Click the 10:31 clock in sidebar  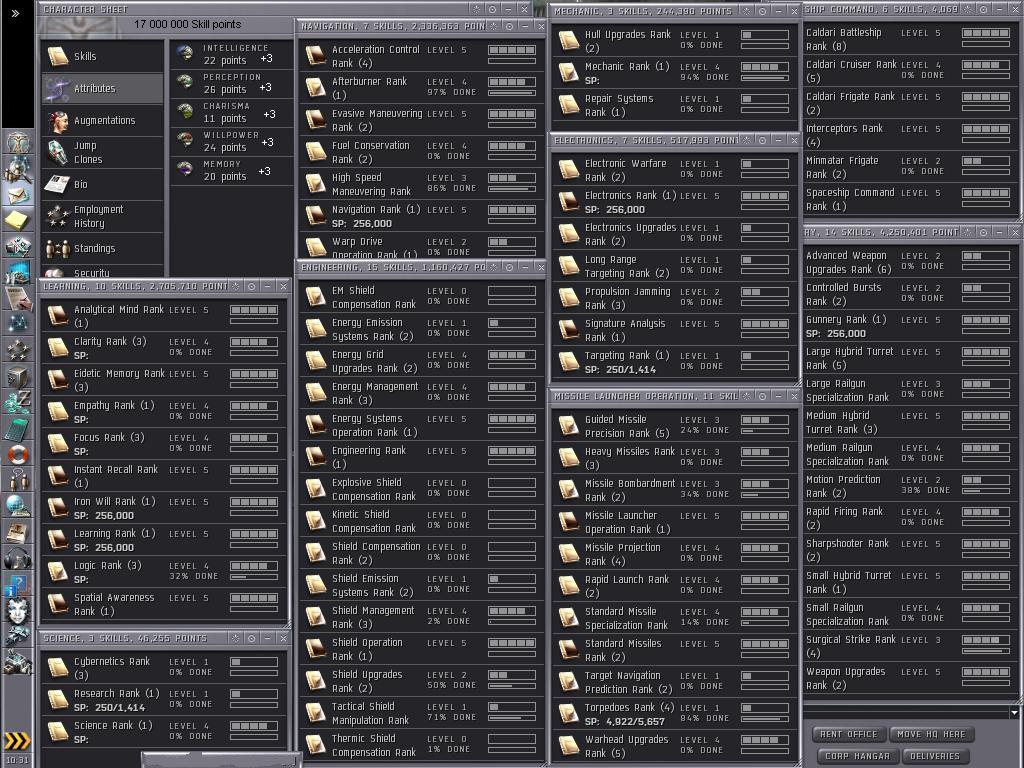[18, 760]
